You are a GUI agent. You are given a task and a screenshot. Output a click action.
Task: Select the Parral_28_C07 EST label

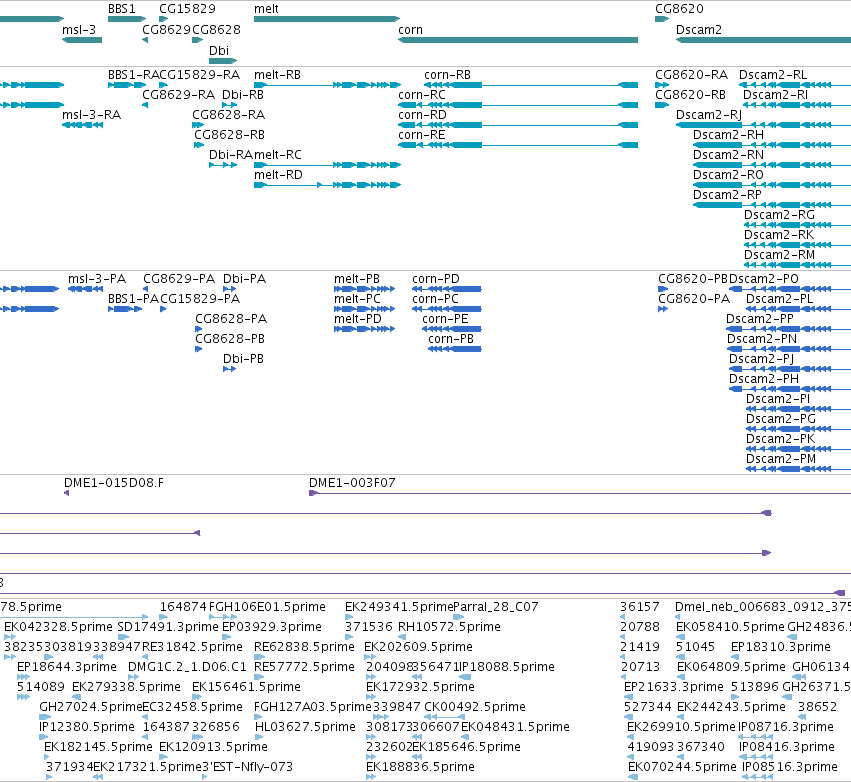pyautogui.click(x=496, y=607)
